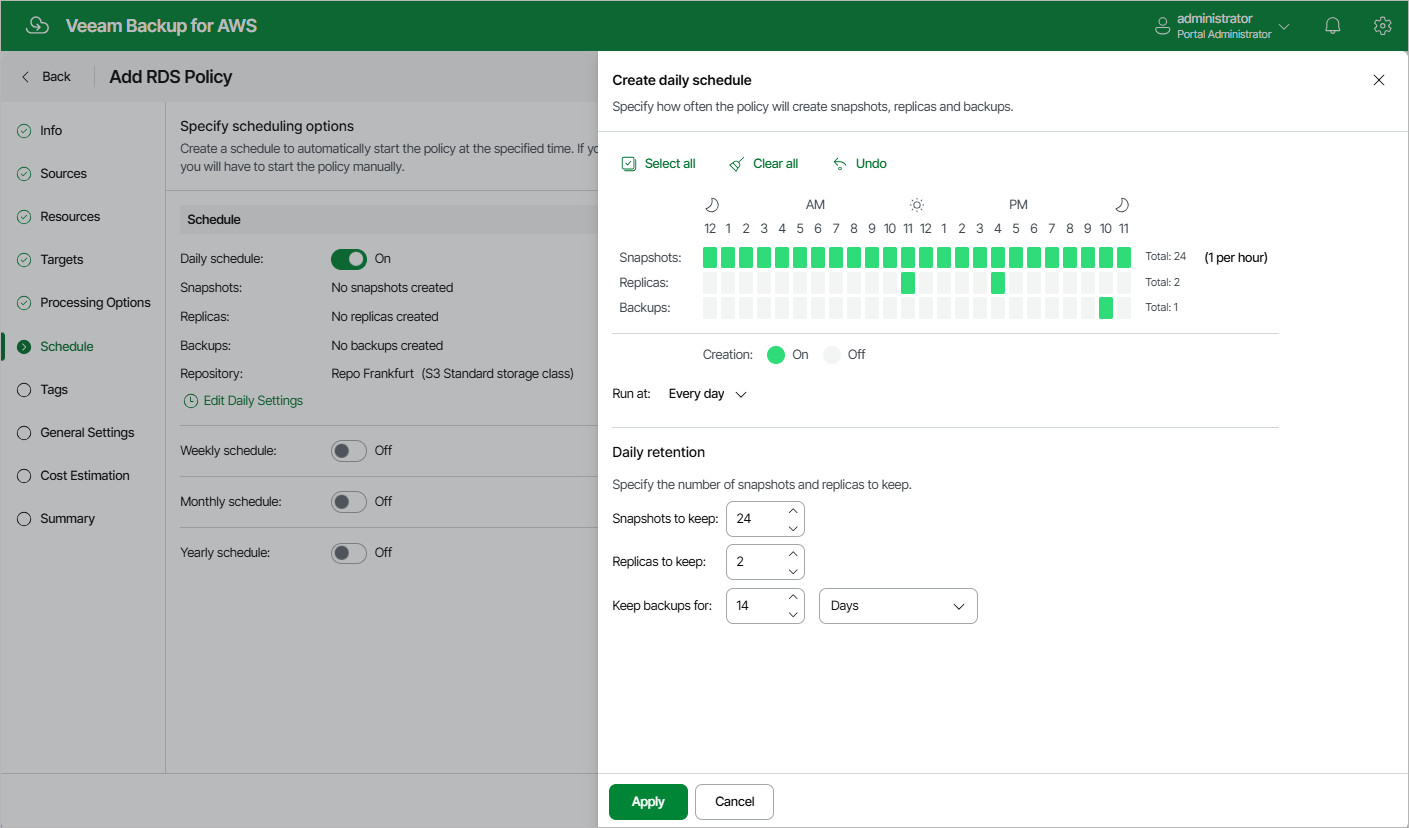Enable the Weekly schedule switch
The width and height of the screenshot is (1409, 828).
(349, 451)
